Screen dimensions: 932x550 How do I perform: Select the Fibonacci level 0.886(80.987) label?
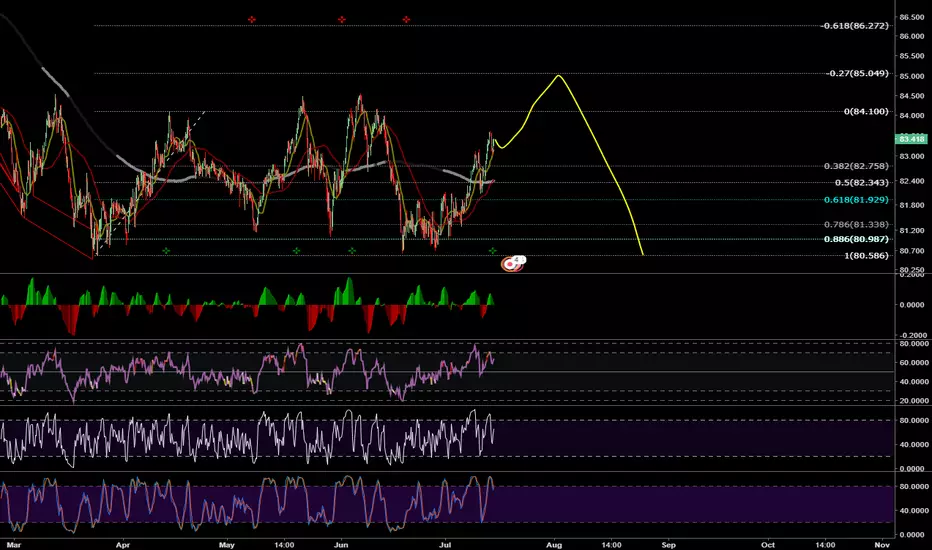(x=857, y=239)
